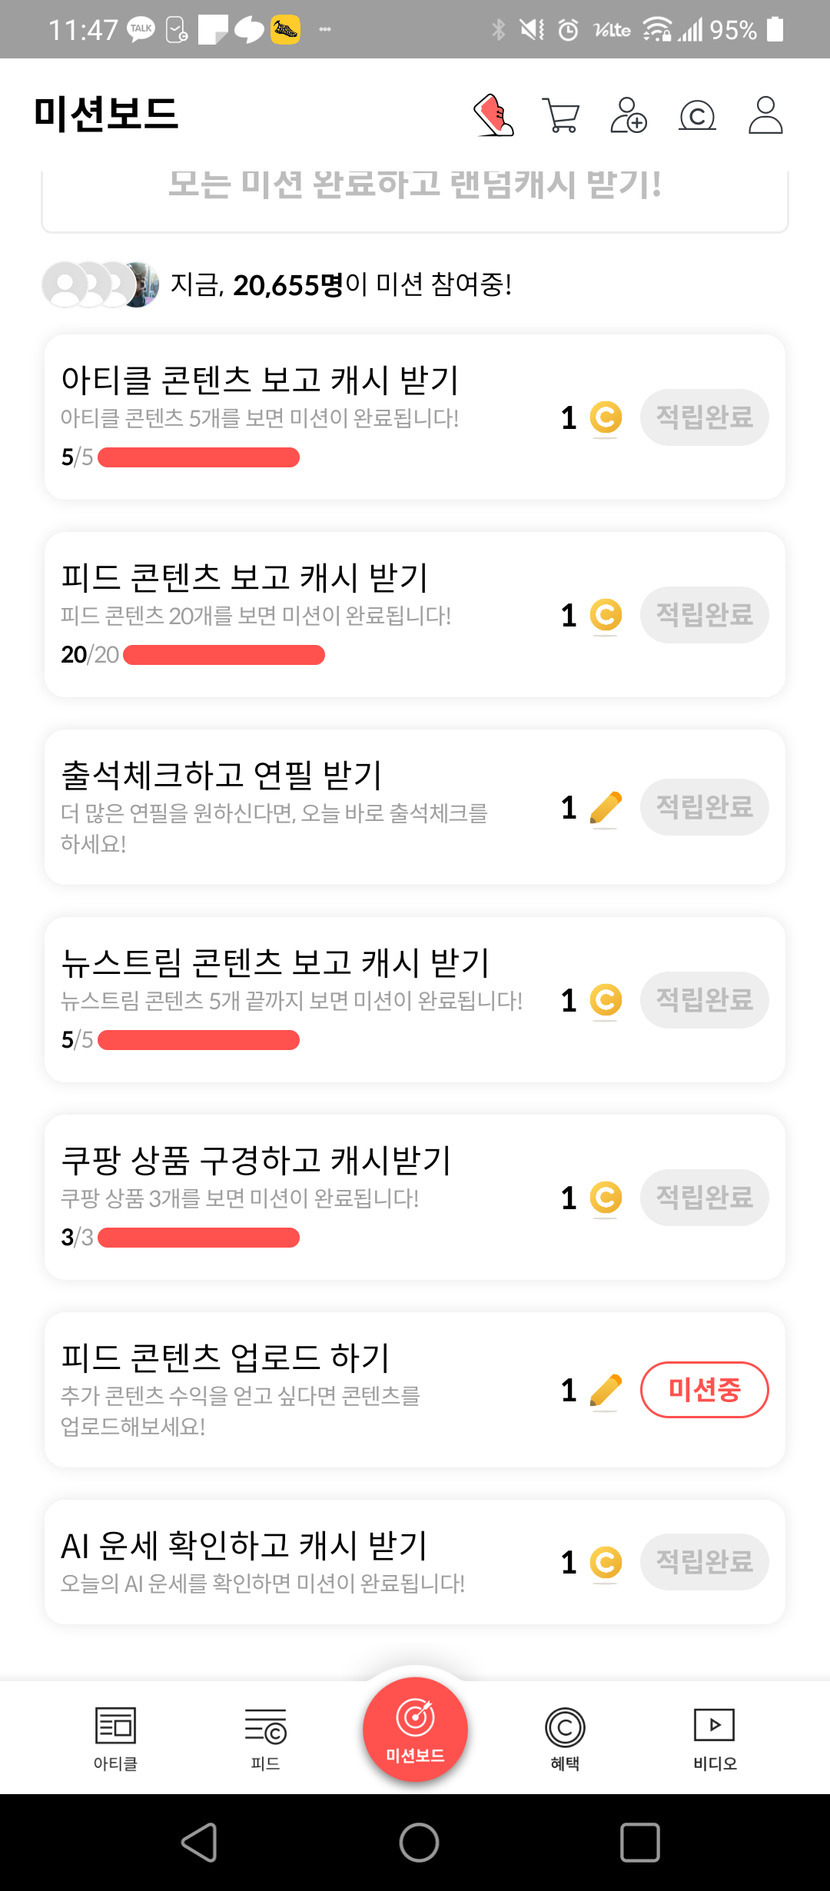This screenshot has height=1891, width=830.
Task: Tap the pencil reward icon for 피드 콘텐츠 업로드
Action: (605, 1391)
